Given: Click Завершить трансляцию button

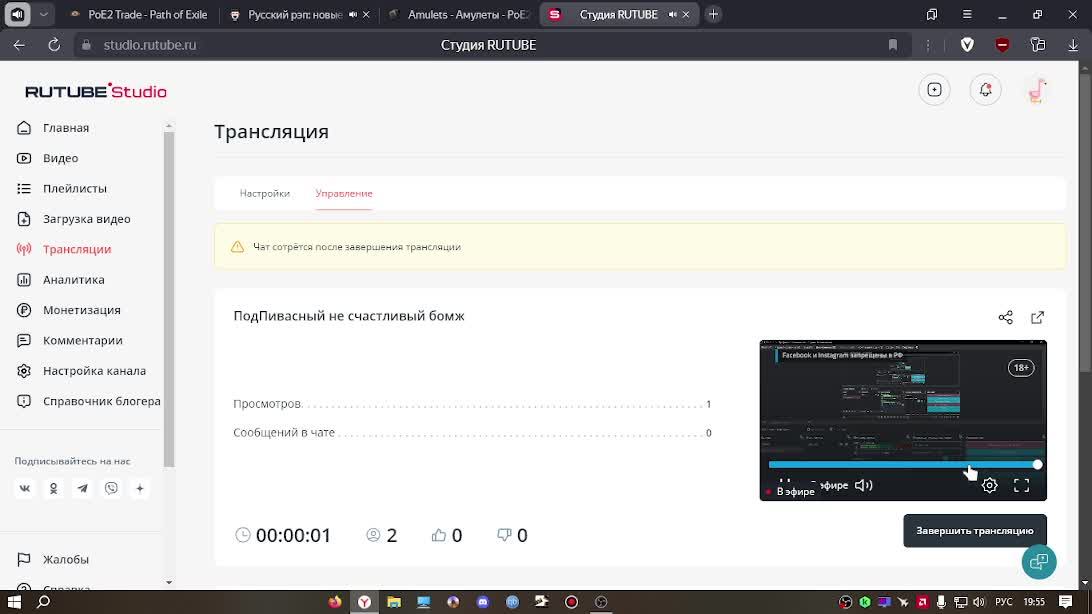Looking at the screenshot, I should coord(975,531).
